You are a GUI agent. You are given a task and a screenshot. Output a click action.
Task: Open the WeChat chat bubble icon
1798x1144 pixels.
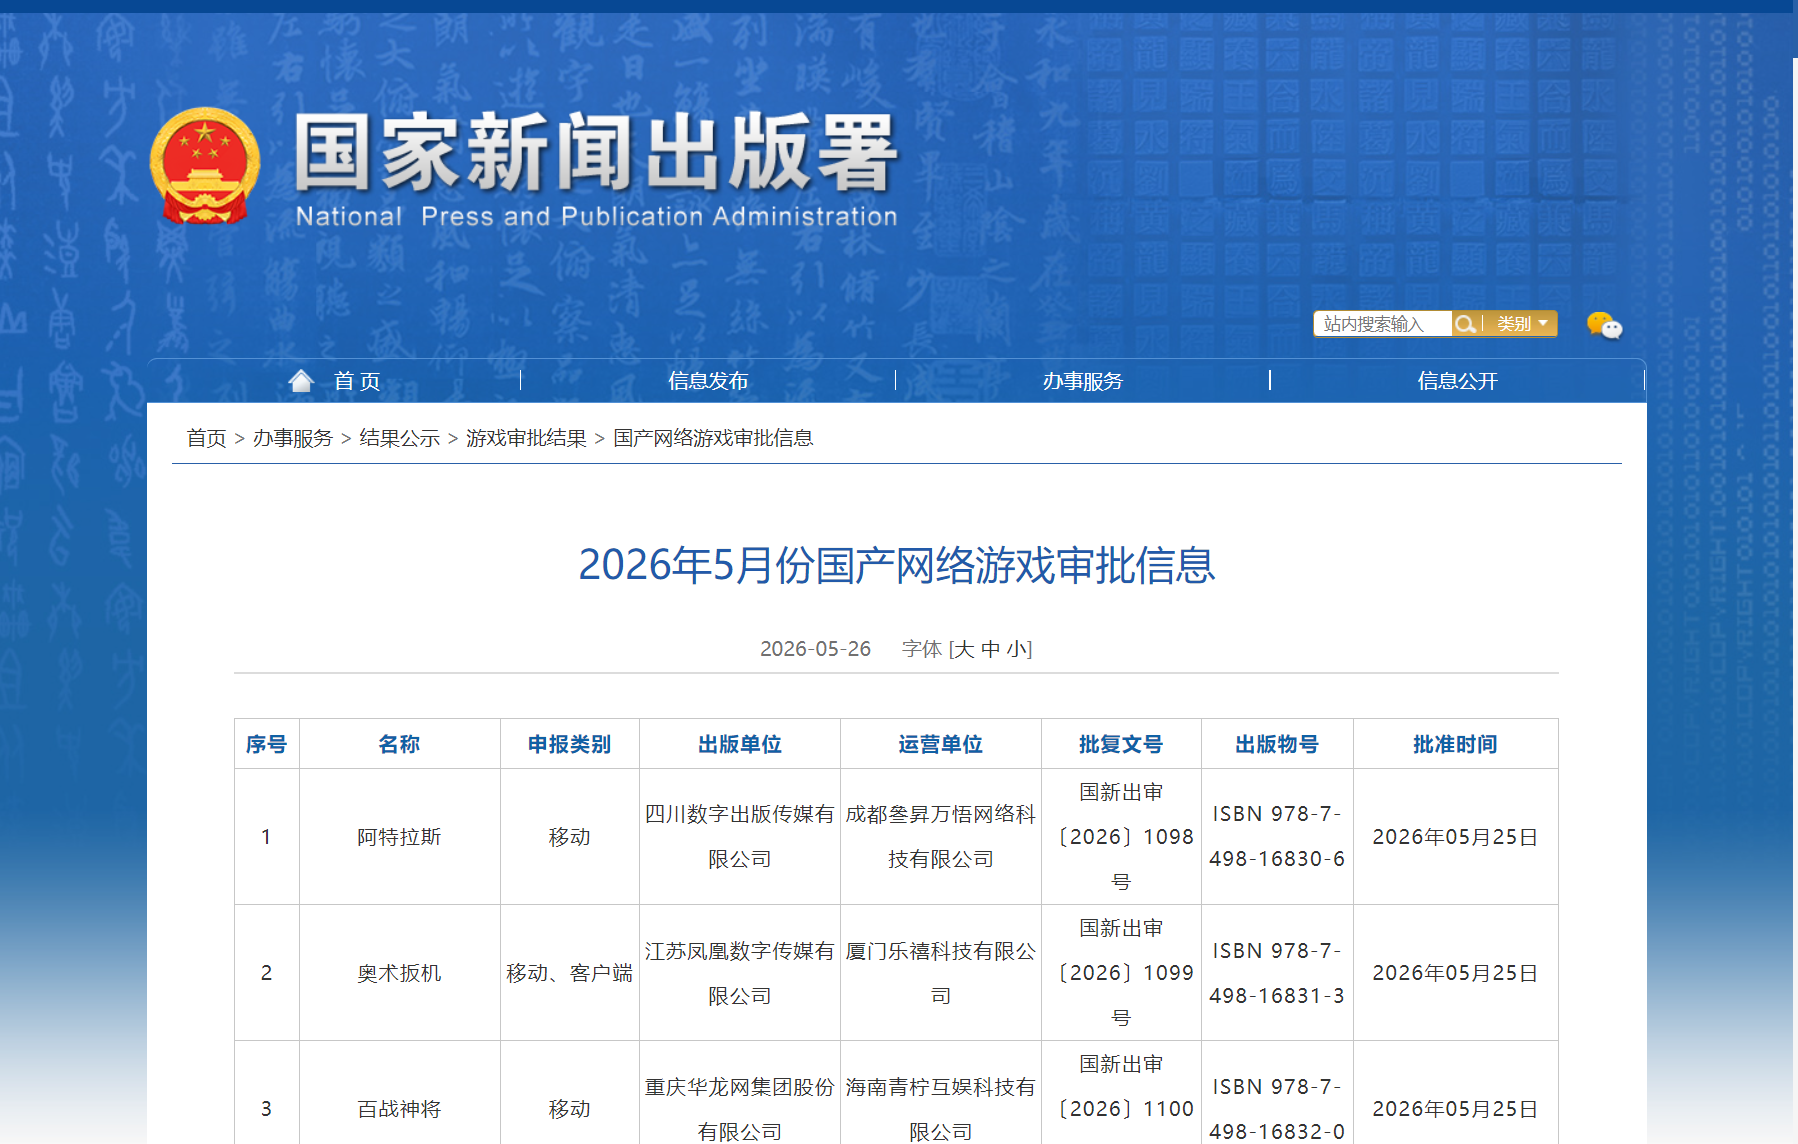click(1604, 325)
